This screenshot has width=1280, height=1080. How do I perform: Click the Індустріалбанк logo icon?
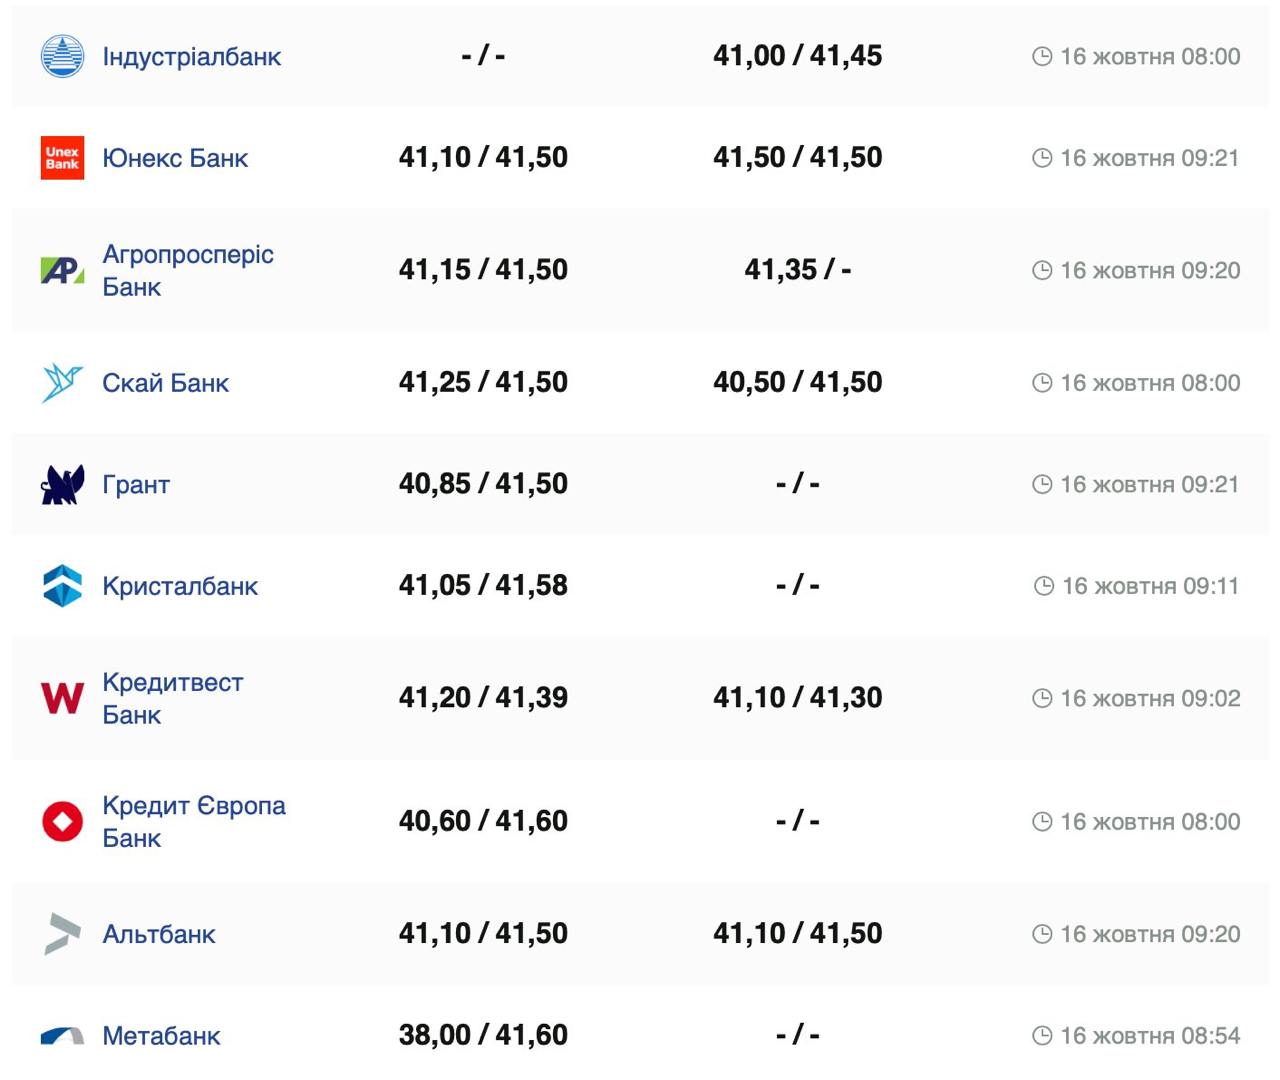[x=62, y=56]
